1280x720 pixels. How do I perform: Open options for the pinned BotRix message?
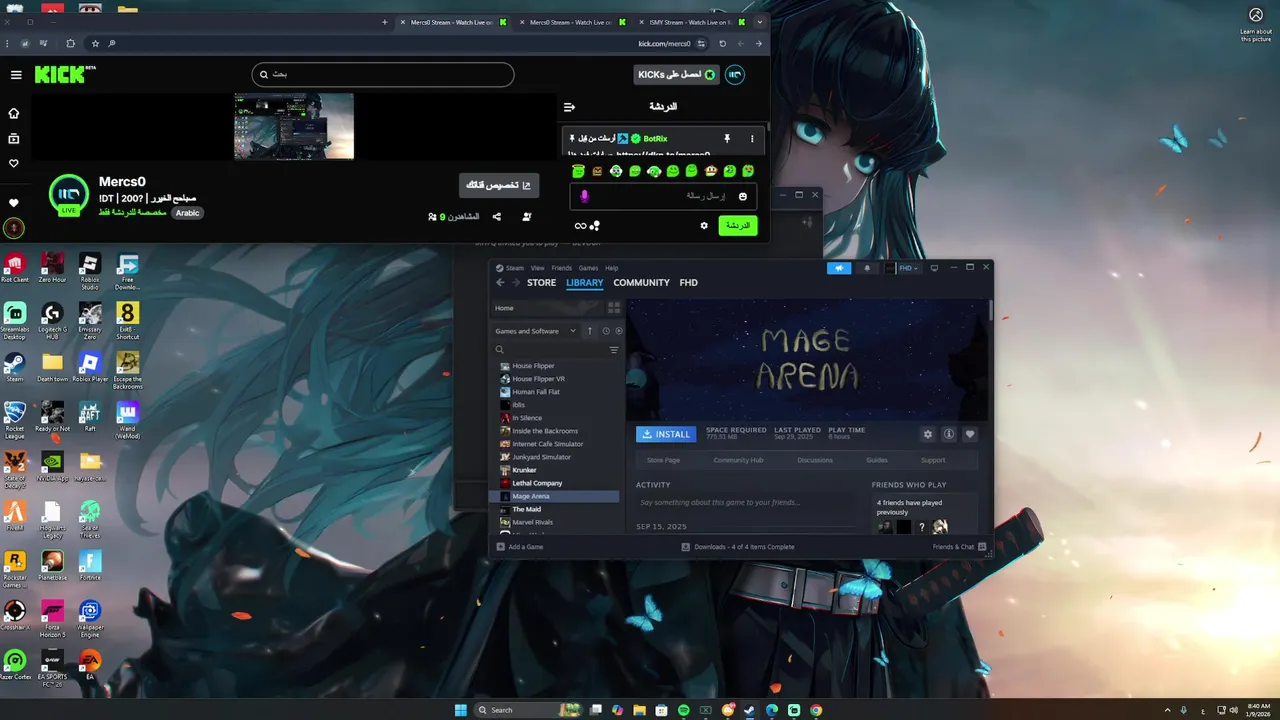point(752,139)
